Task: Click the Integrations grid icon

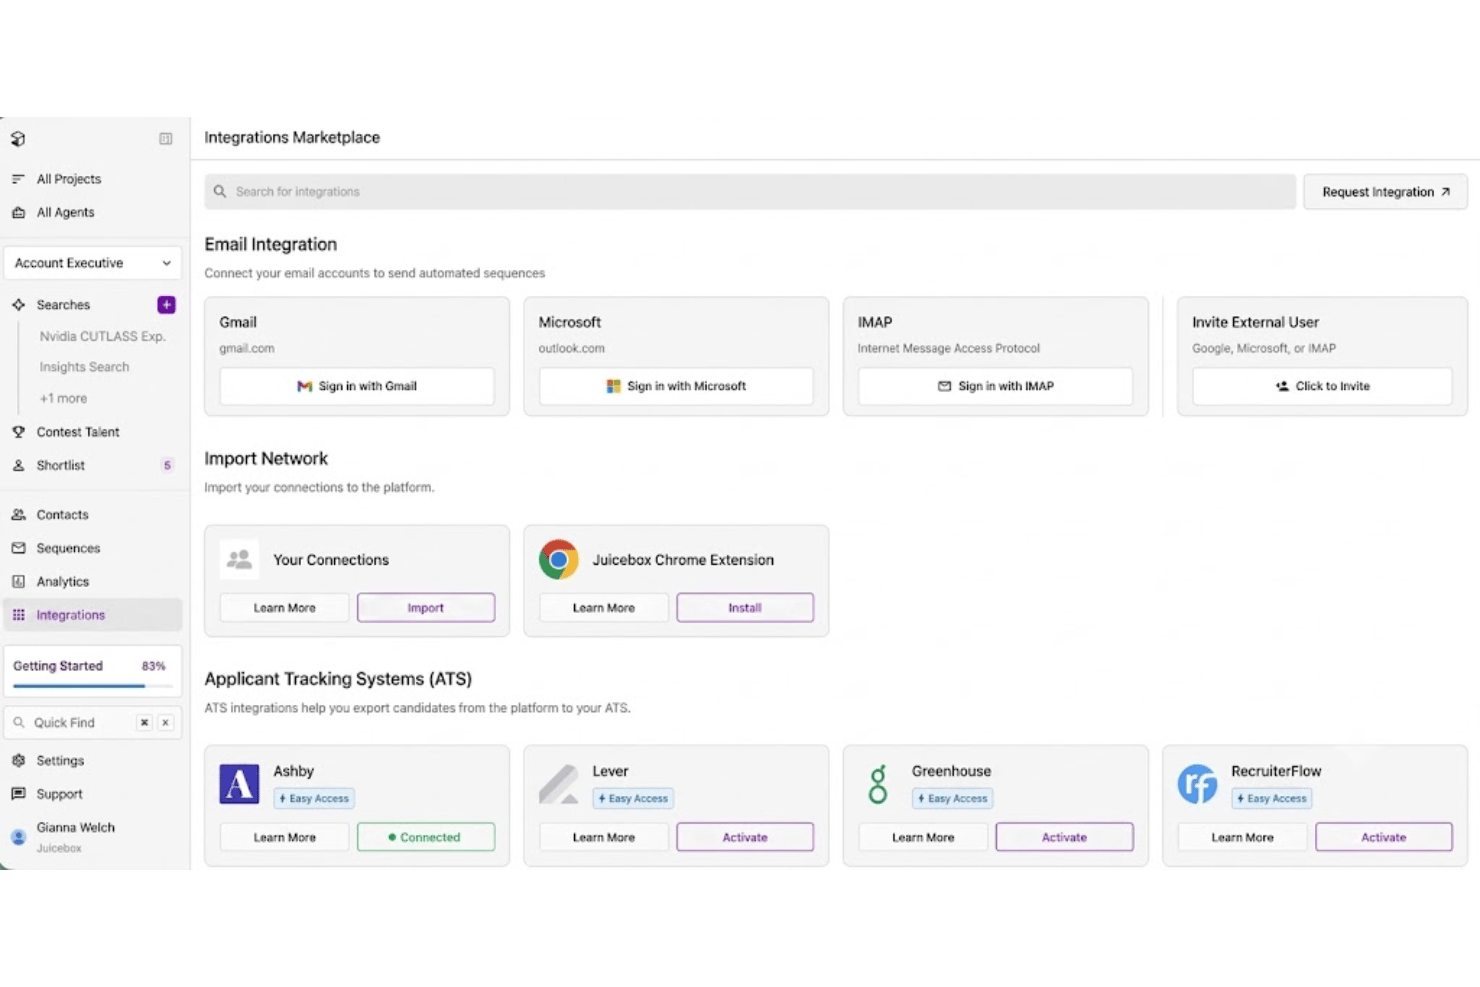Action: click(x=18, y=615)
